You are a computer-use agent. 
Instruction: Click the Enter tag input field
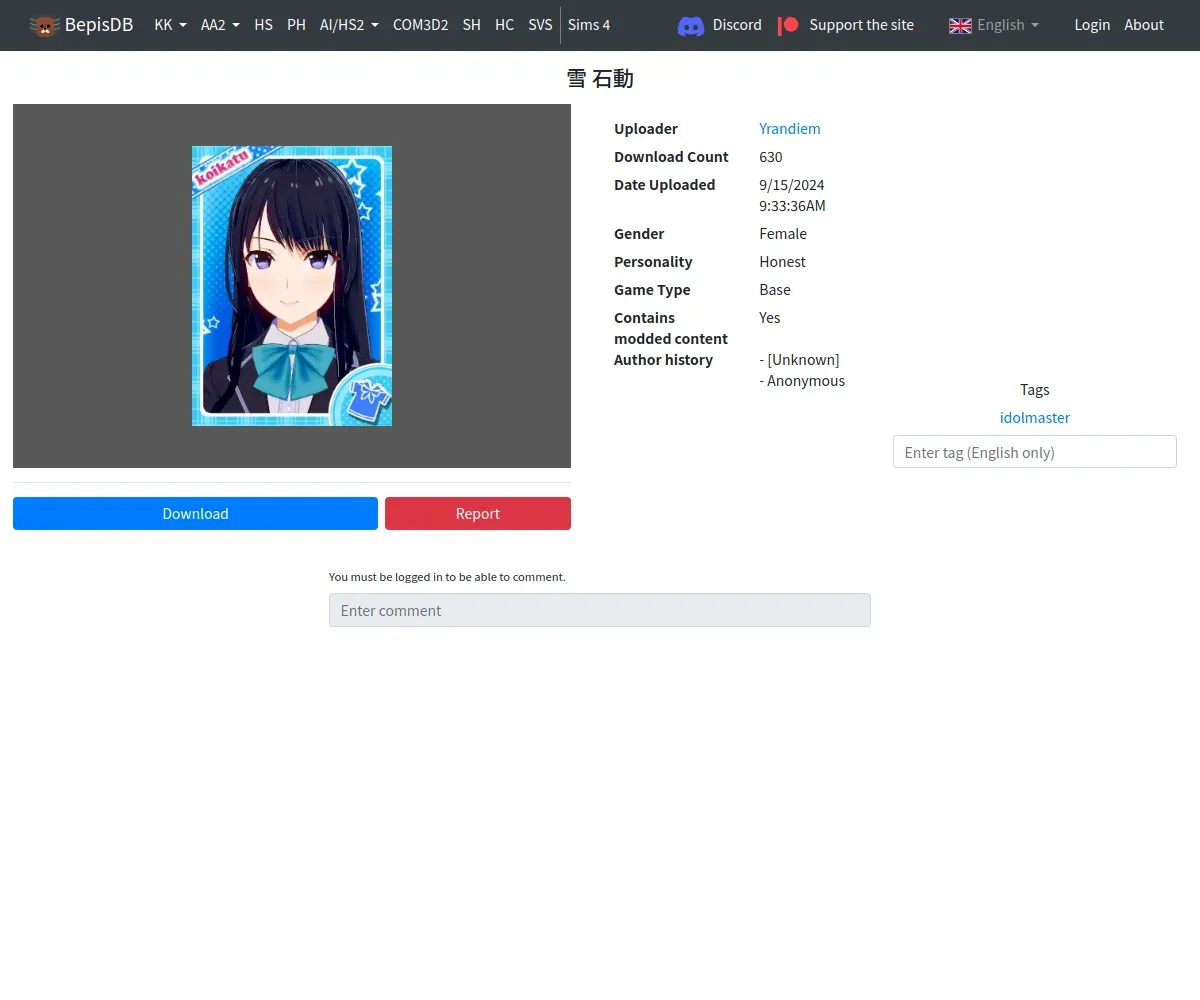click(x=1035, y=452)
